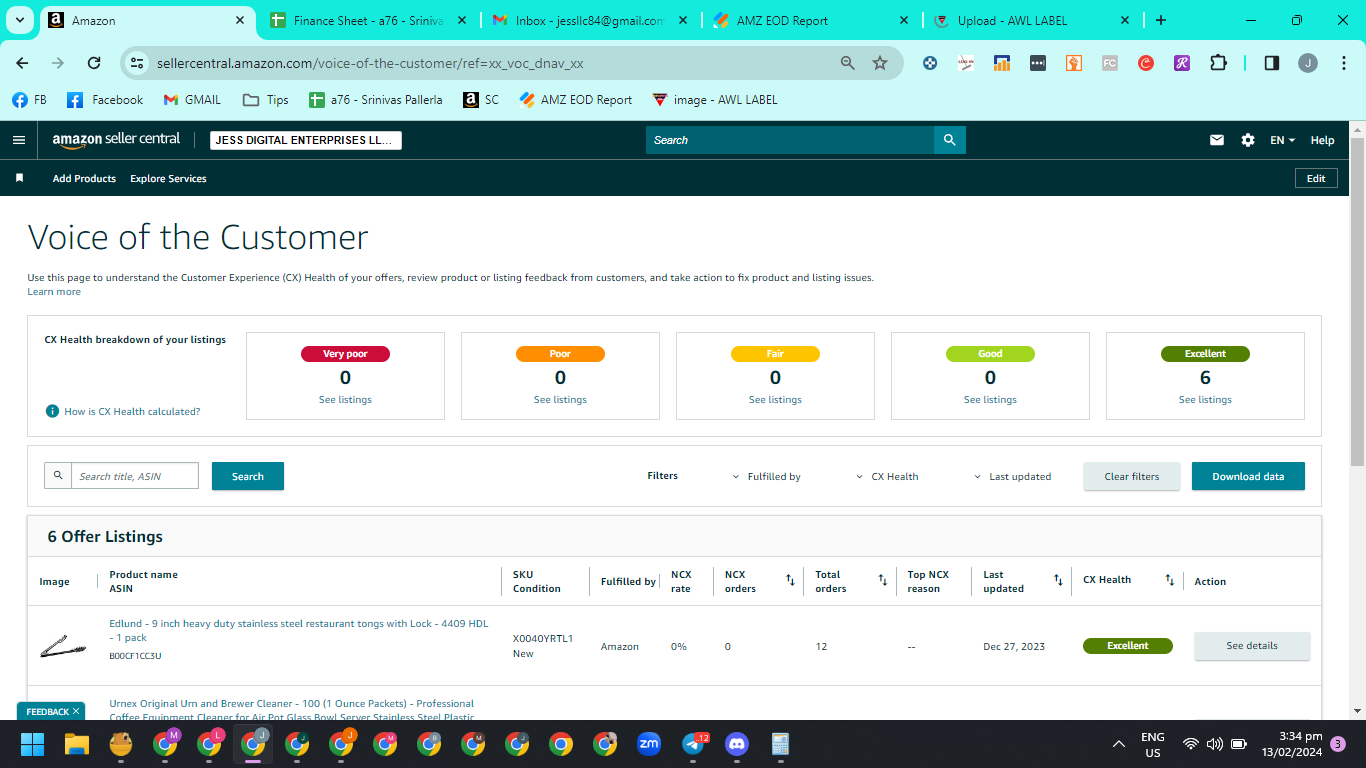Screen dimensions: 1366x768
Task: Click the Search title, ASIN input field
Action: point(134,476)
